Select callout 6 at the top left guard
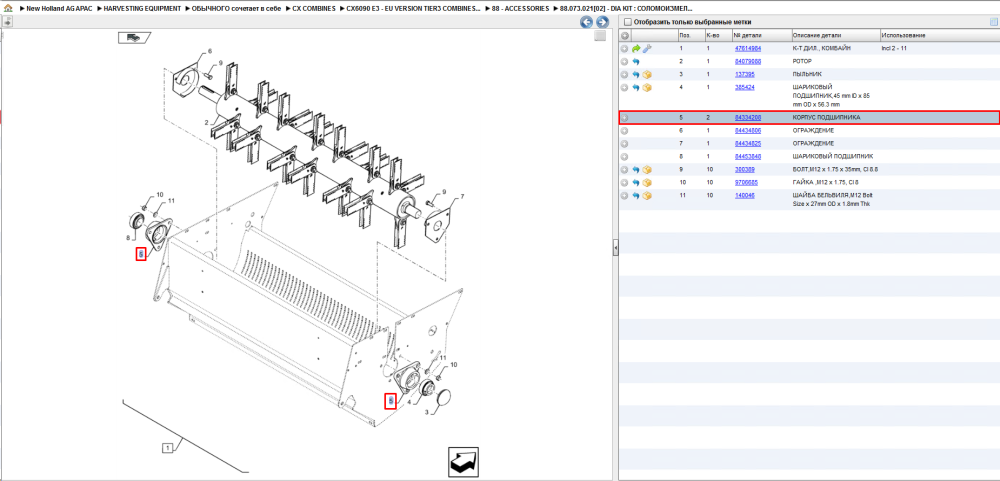The width and height of the screenshot is (1000, 481). tap(210, 51)
